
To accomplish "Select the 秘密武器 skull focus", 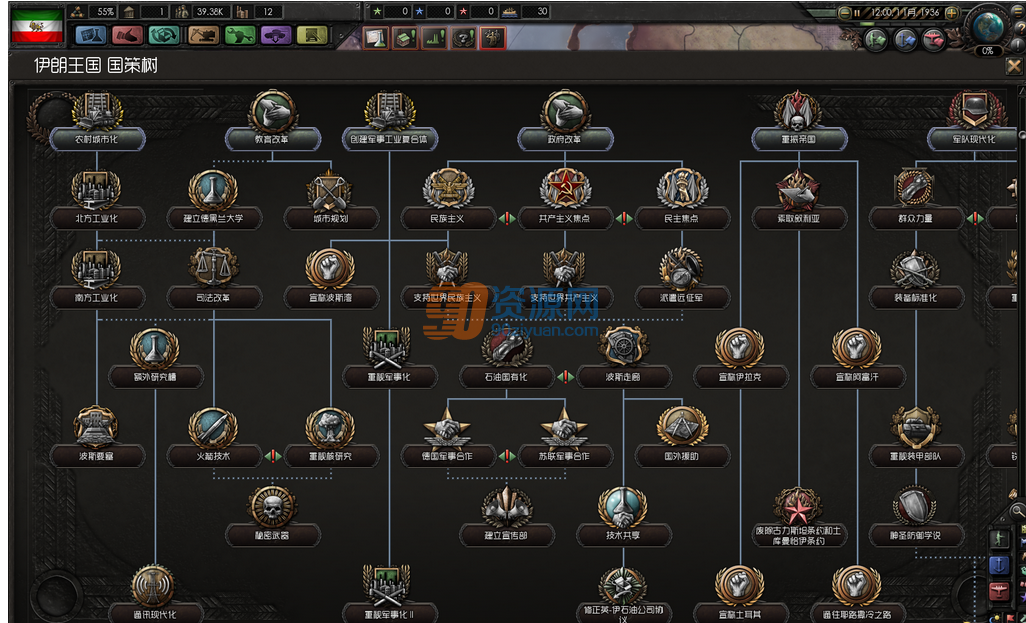I will [x=273, y=517].
